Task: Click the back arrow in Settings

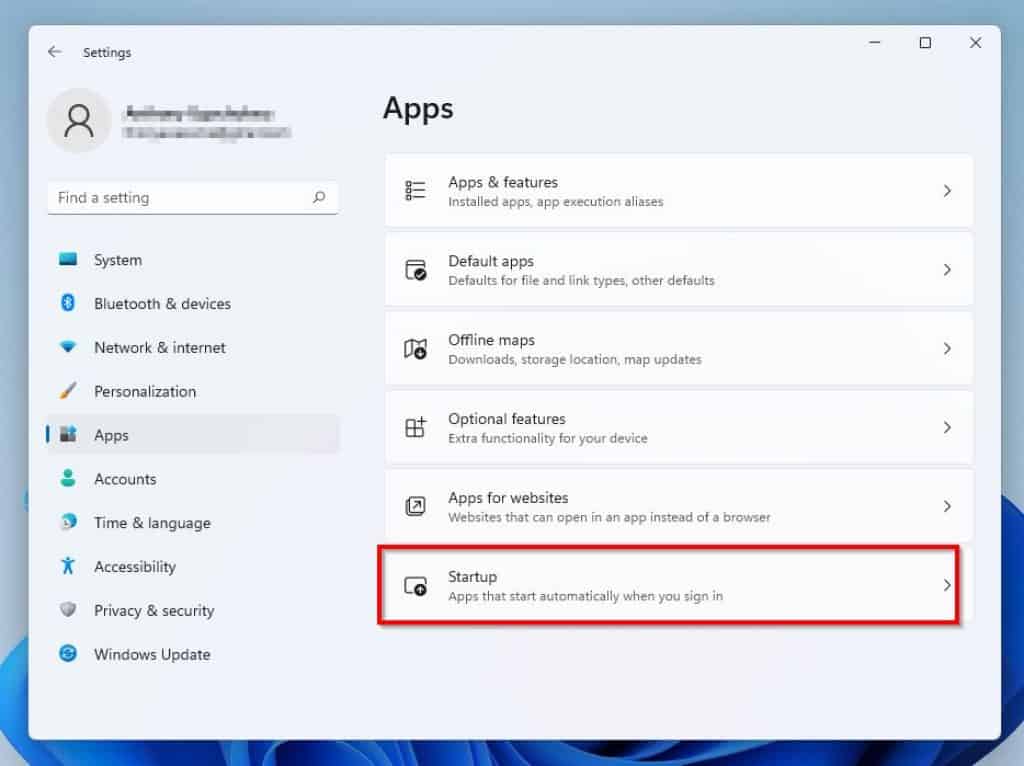Action: [54, 52]
